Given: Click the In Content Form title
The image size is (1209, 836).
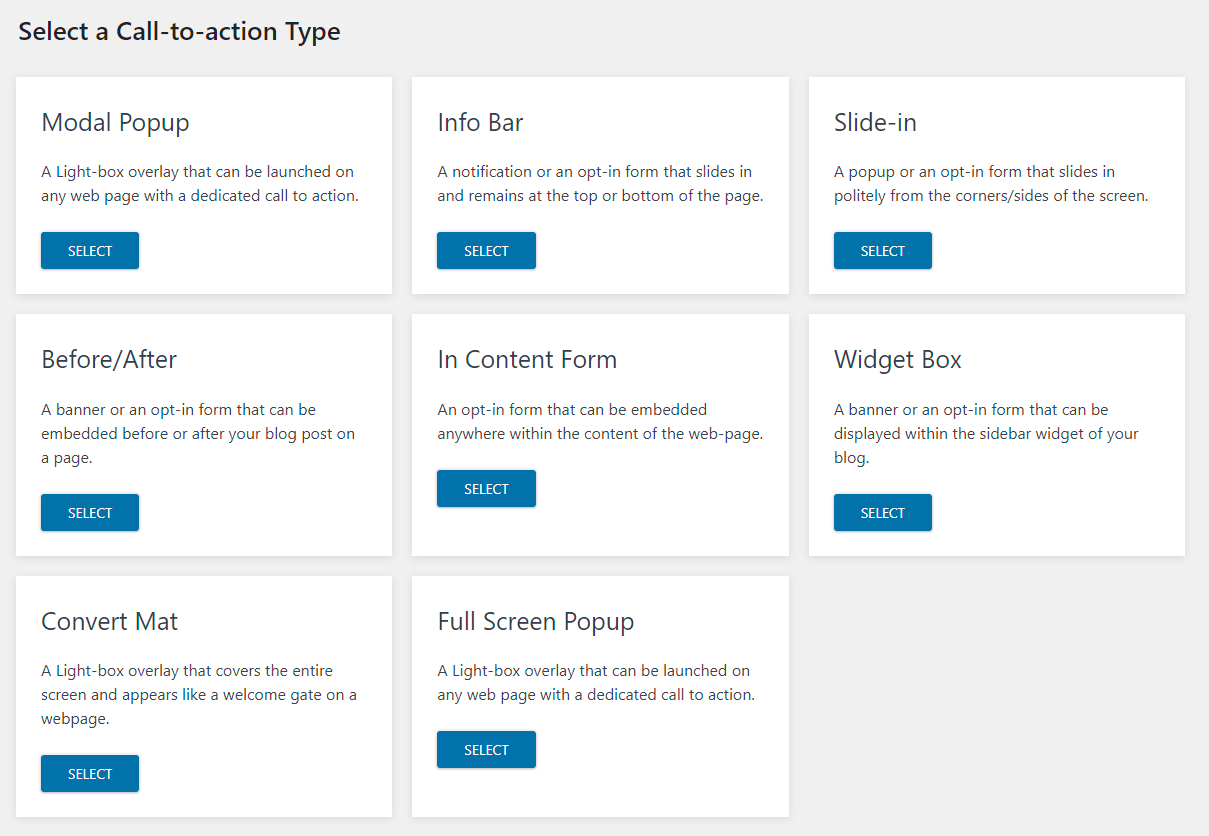Looking at the screenshot, I should pos(527,360).
